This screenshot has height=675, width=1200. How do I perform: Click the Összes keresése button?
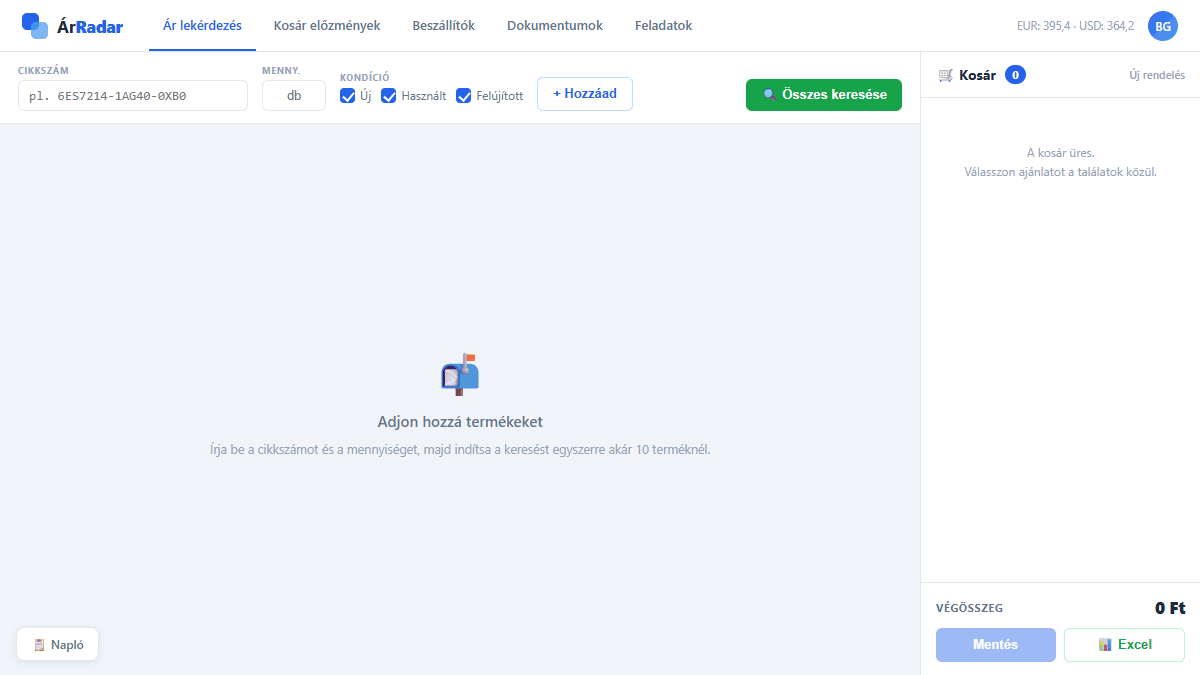point(824,95)
